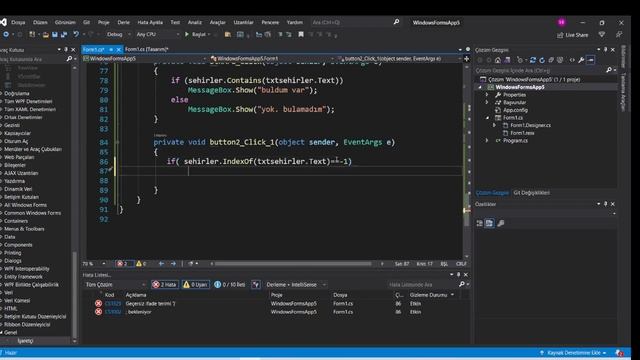Click the Save file toolbar icon

(54, 35)
